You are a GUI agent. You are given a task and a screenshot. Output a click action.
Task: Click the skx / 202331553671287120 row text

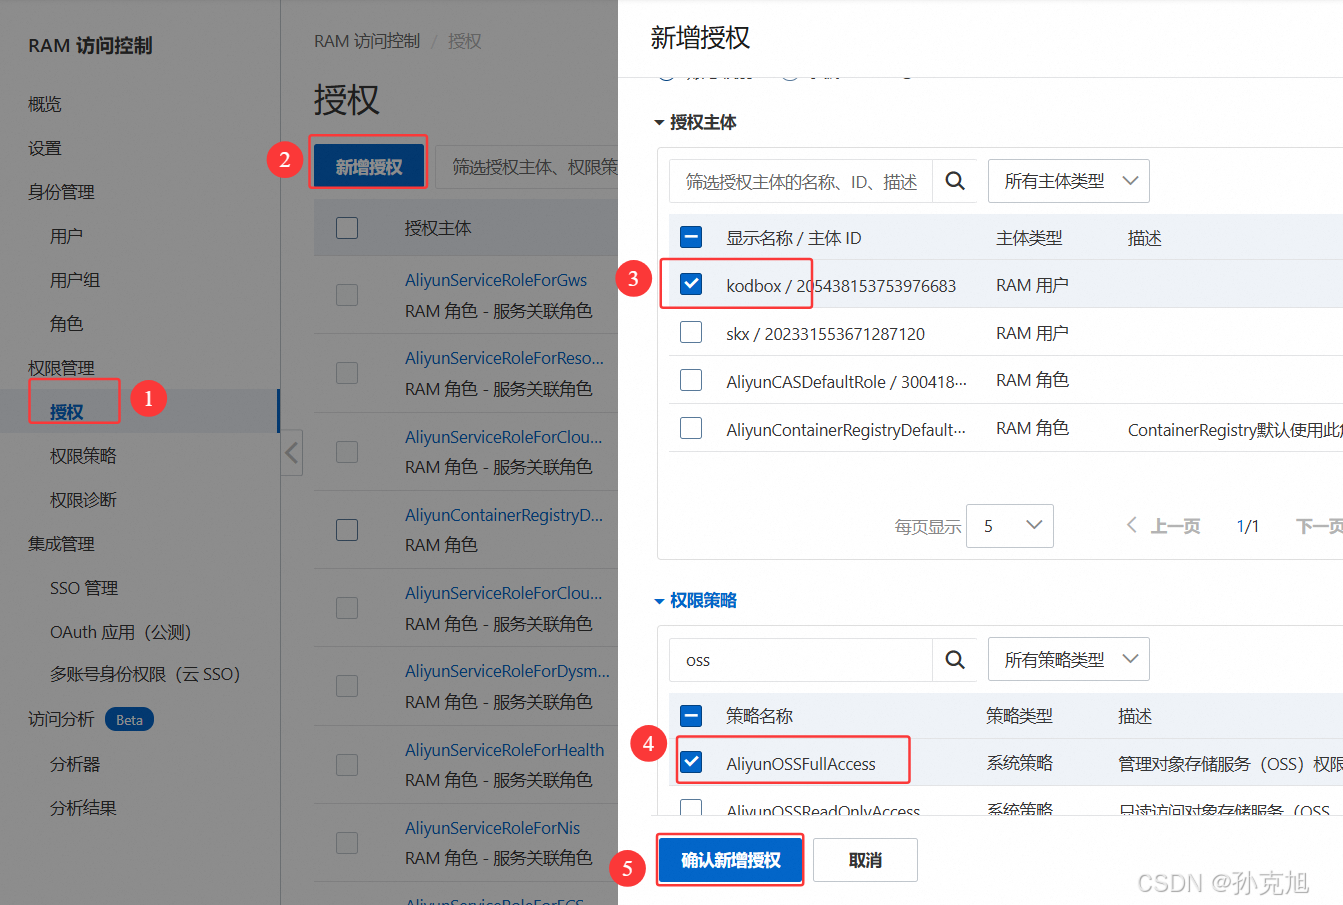pos(826,333)
